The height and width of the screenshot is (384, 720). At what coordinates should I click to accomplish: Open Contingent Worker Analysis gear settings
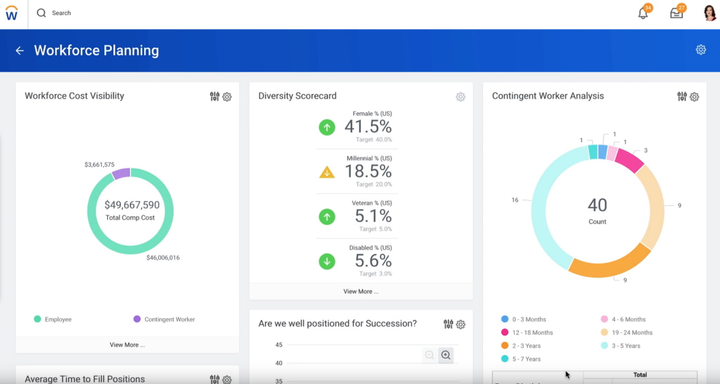(x=694, y=97)
